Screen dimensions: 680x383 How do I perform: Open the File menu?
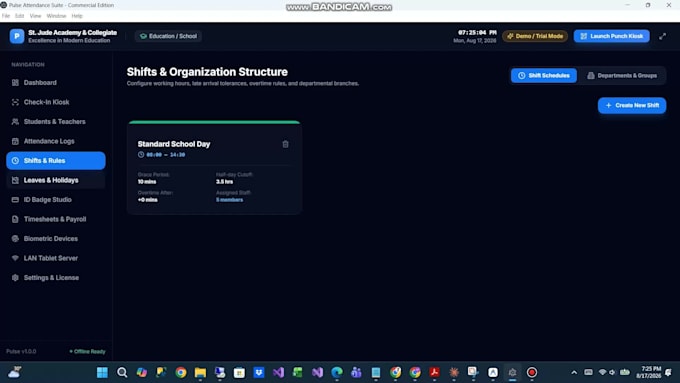click(x=6, y=16)
